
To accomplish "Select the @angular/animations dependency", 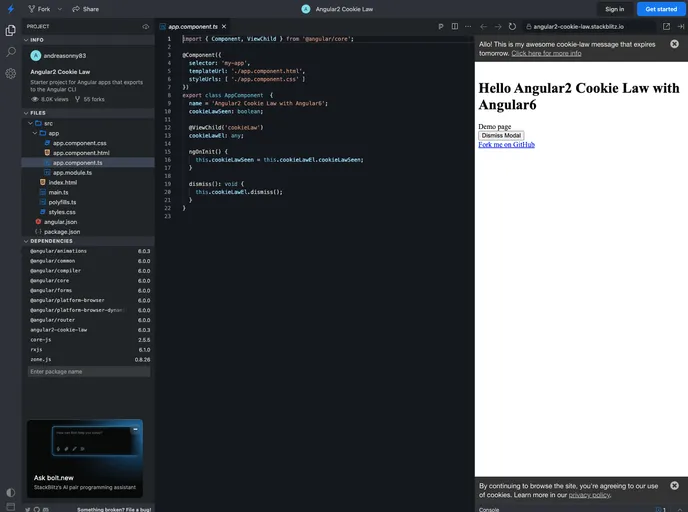I will pos(88,251).
